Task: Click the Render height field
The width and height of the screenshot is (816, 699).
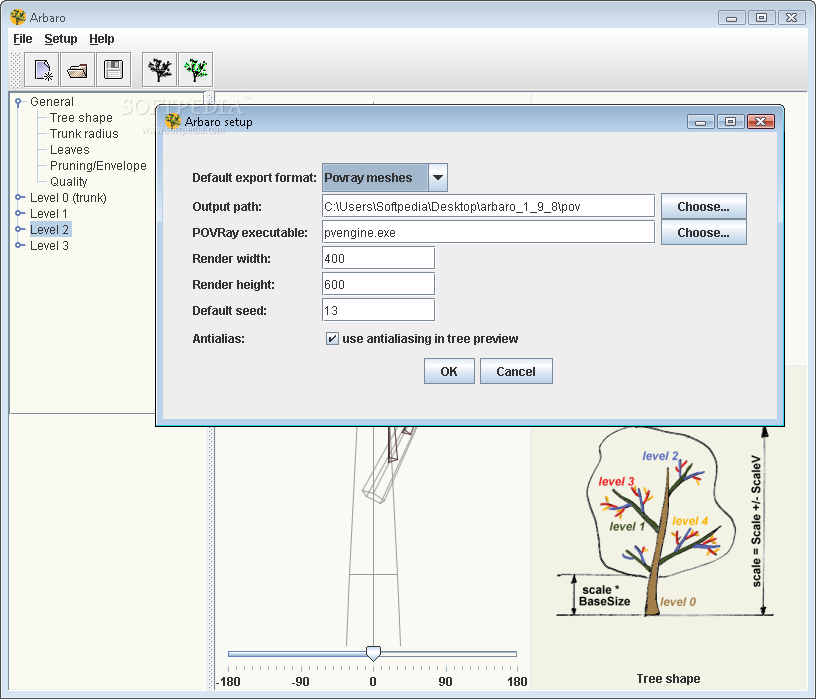Action: pyautogui.click(x=378, y=284)
